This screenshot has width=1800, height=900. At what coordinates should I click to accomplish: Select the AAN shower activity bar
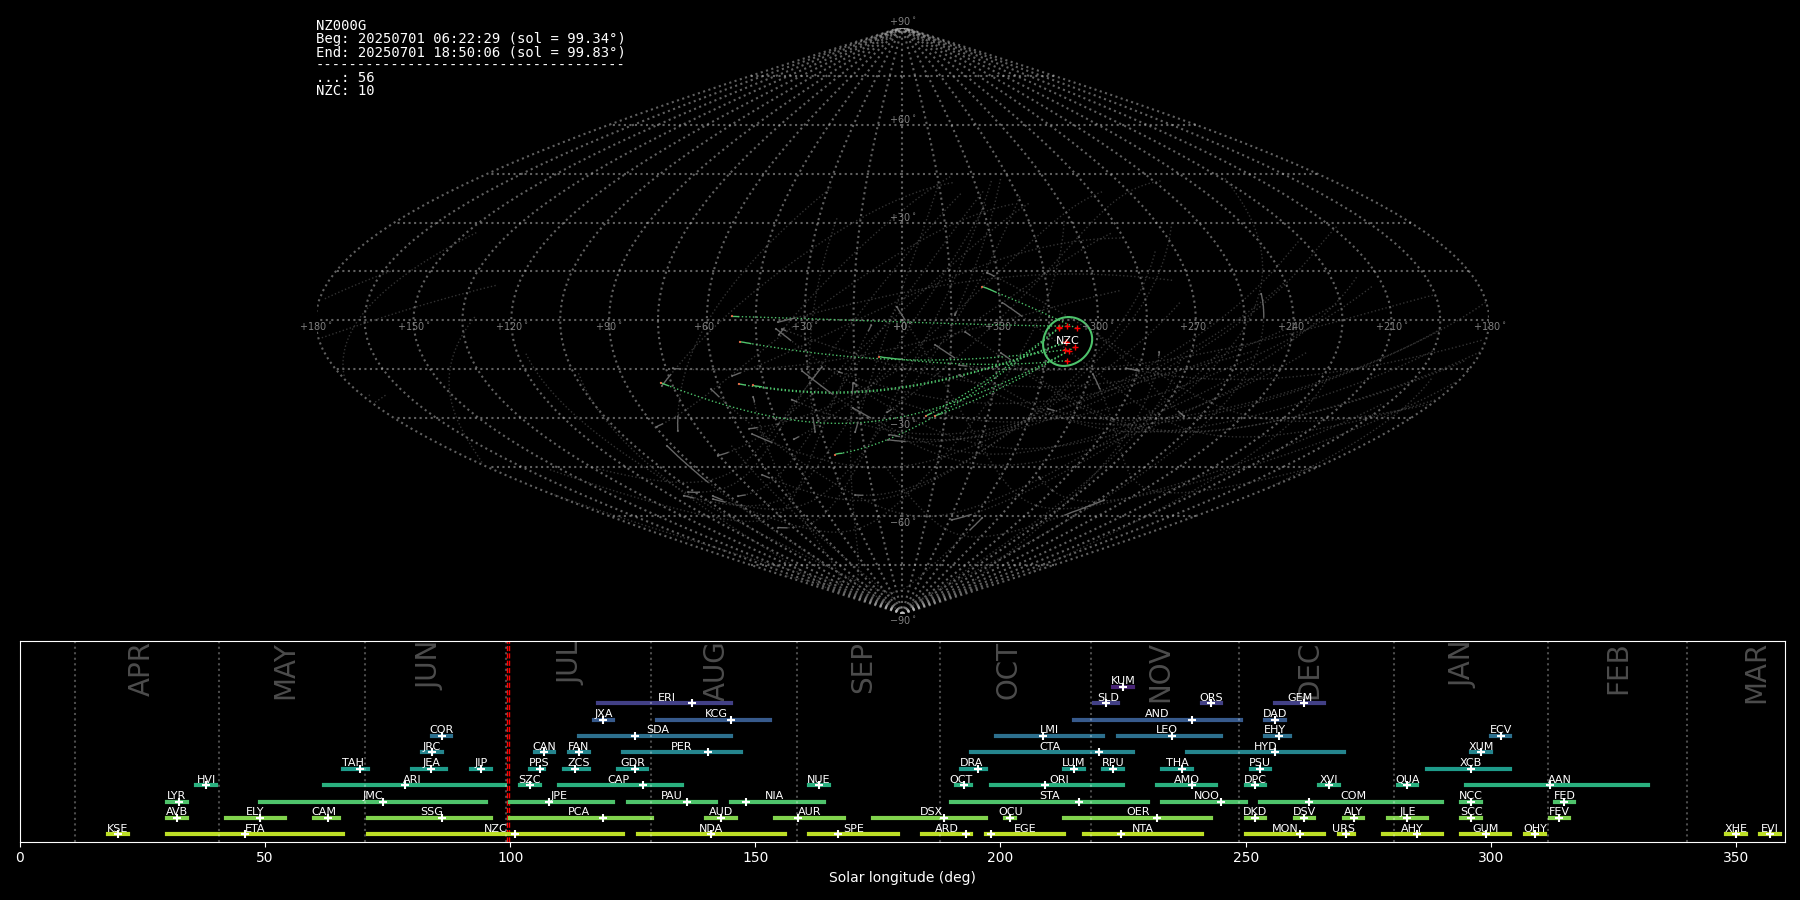tap(1557, 785)
